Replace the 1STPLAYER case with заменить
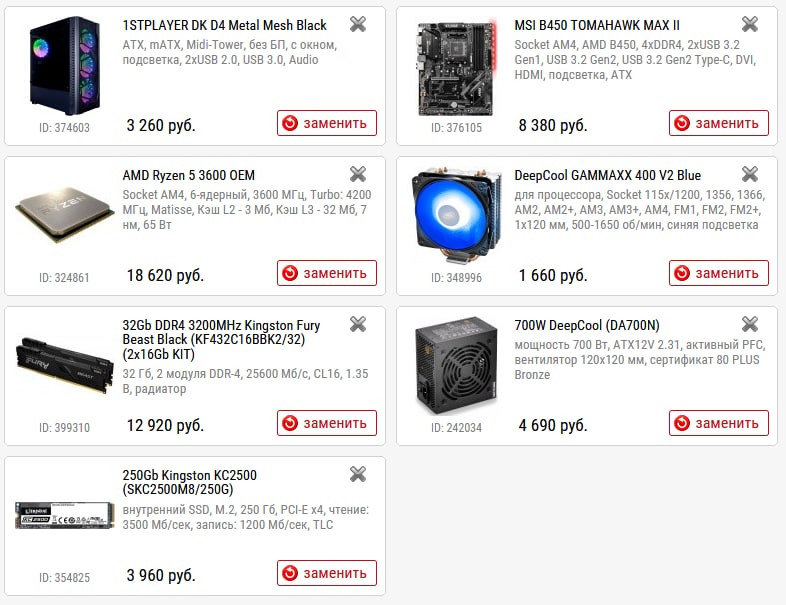786x605 pixels. [x=327, y=123]
